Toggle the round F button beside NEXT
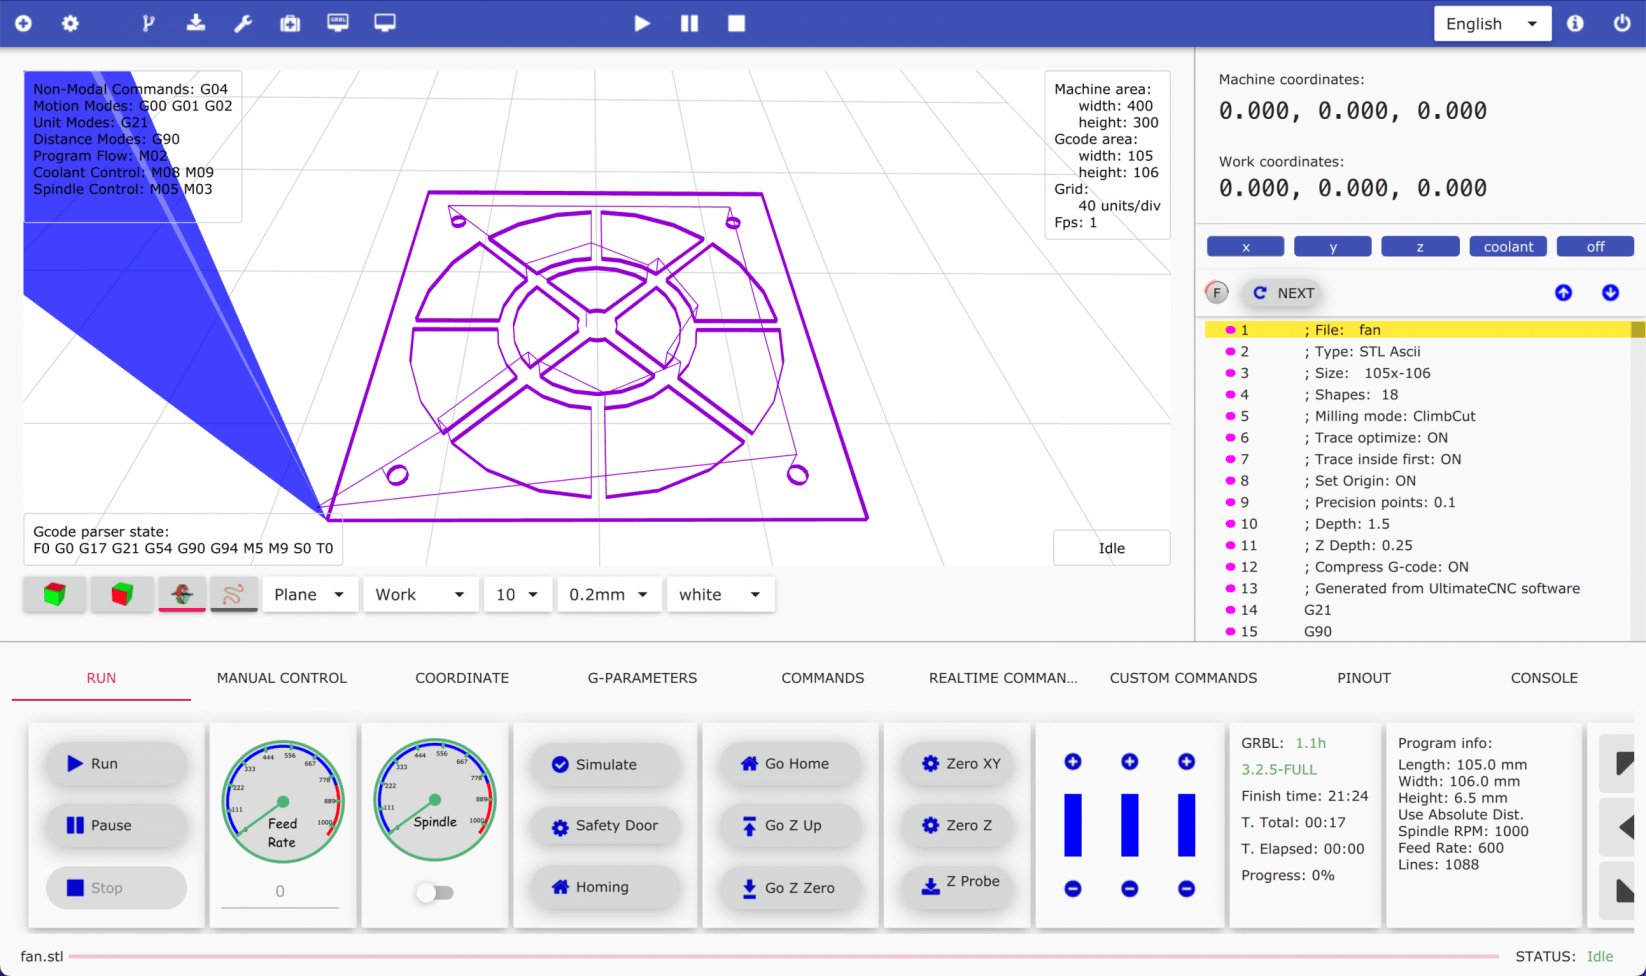 click(x=1216, y=292)
